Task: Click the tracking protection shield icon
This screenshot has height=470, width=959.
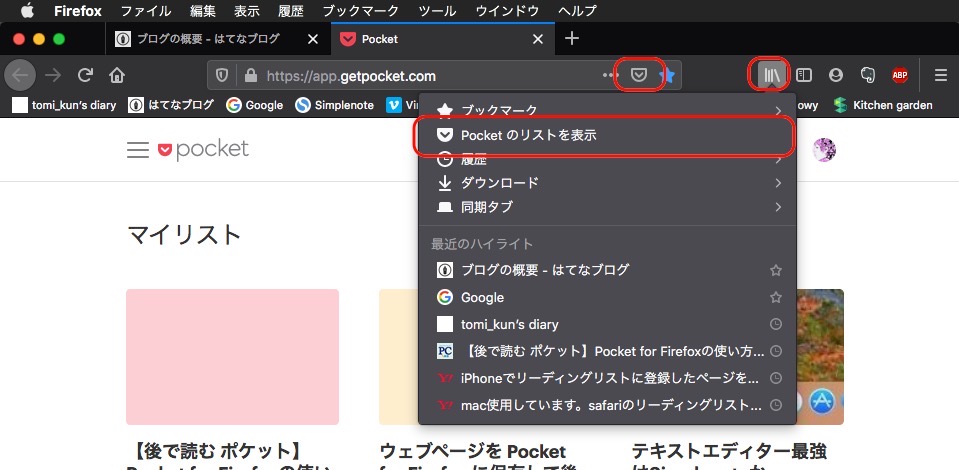Action: tap(222, 75)
